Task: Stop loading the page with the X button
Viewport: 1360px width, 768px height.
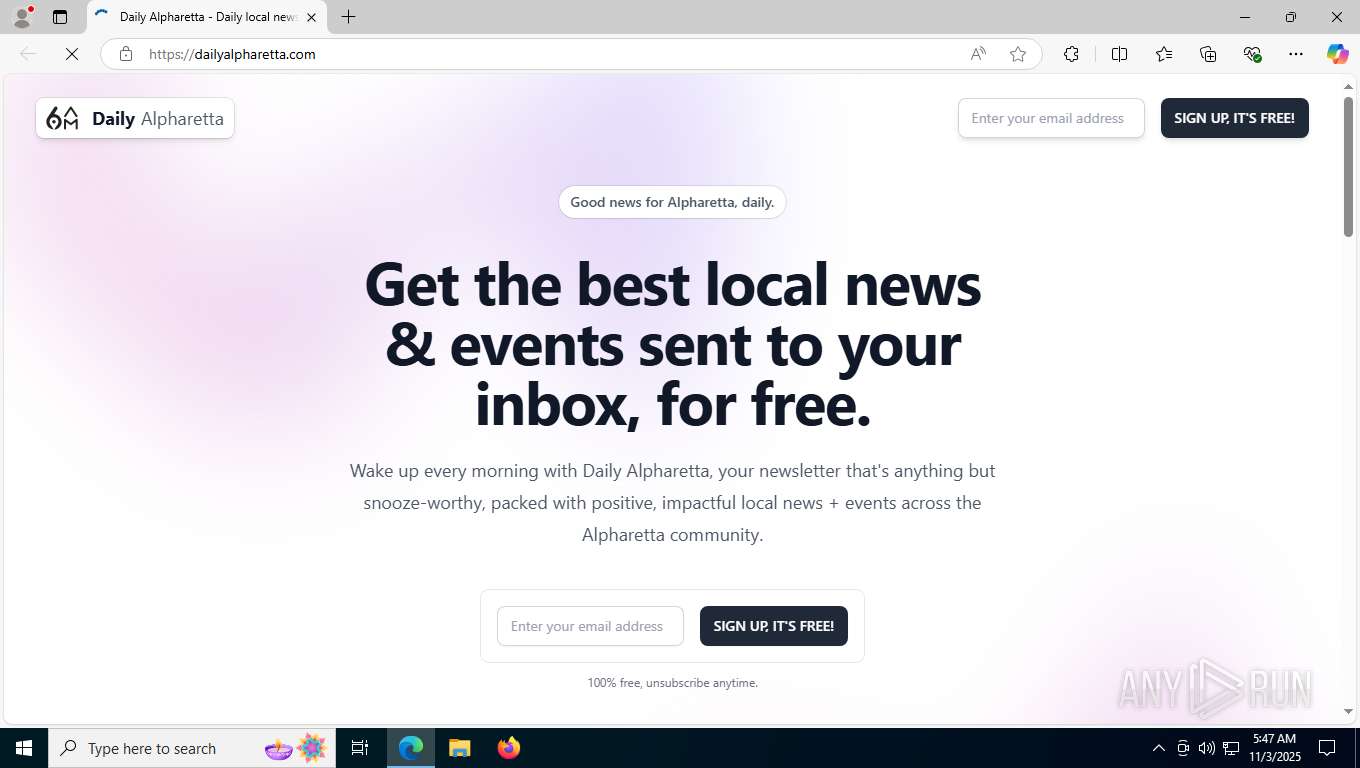Action: pos(72,54)
